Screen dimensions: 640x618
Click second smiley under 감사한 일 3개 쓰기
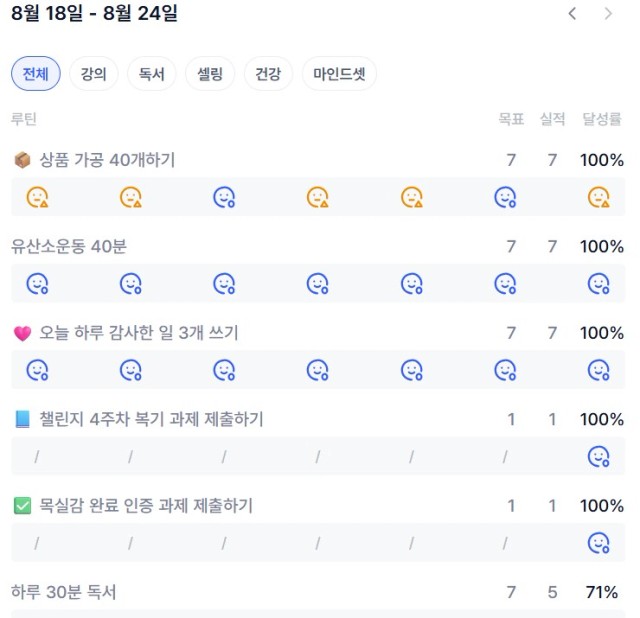(x=131, y=370)
